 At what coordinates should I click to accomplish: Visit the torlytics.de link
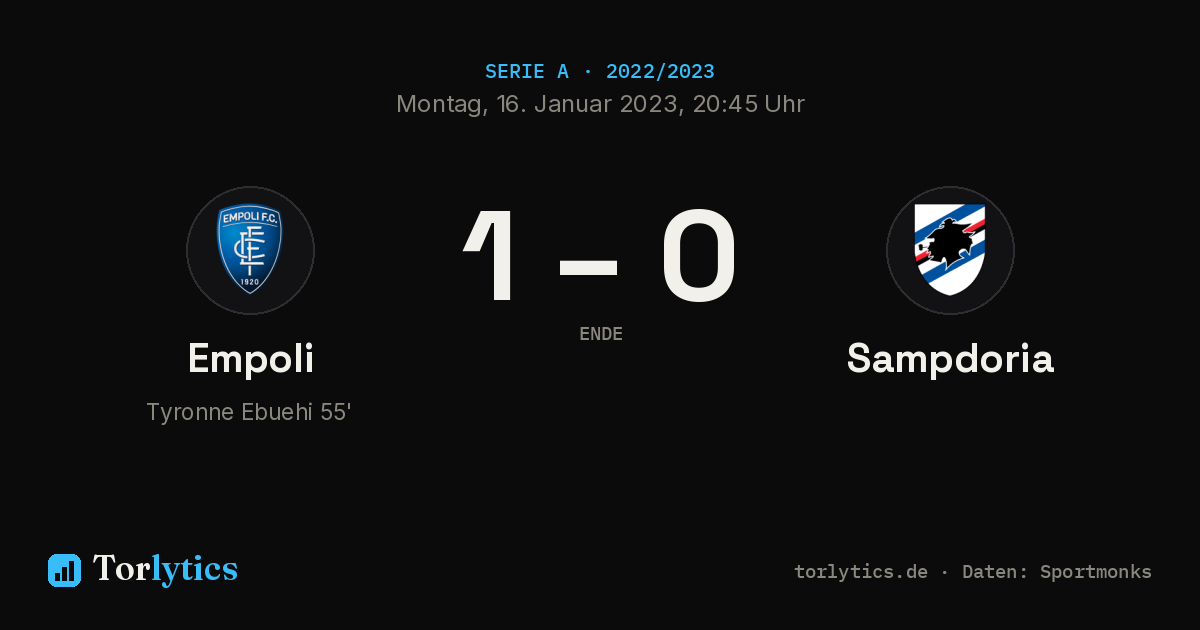coord(861,572)
